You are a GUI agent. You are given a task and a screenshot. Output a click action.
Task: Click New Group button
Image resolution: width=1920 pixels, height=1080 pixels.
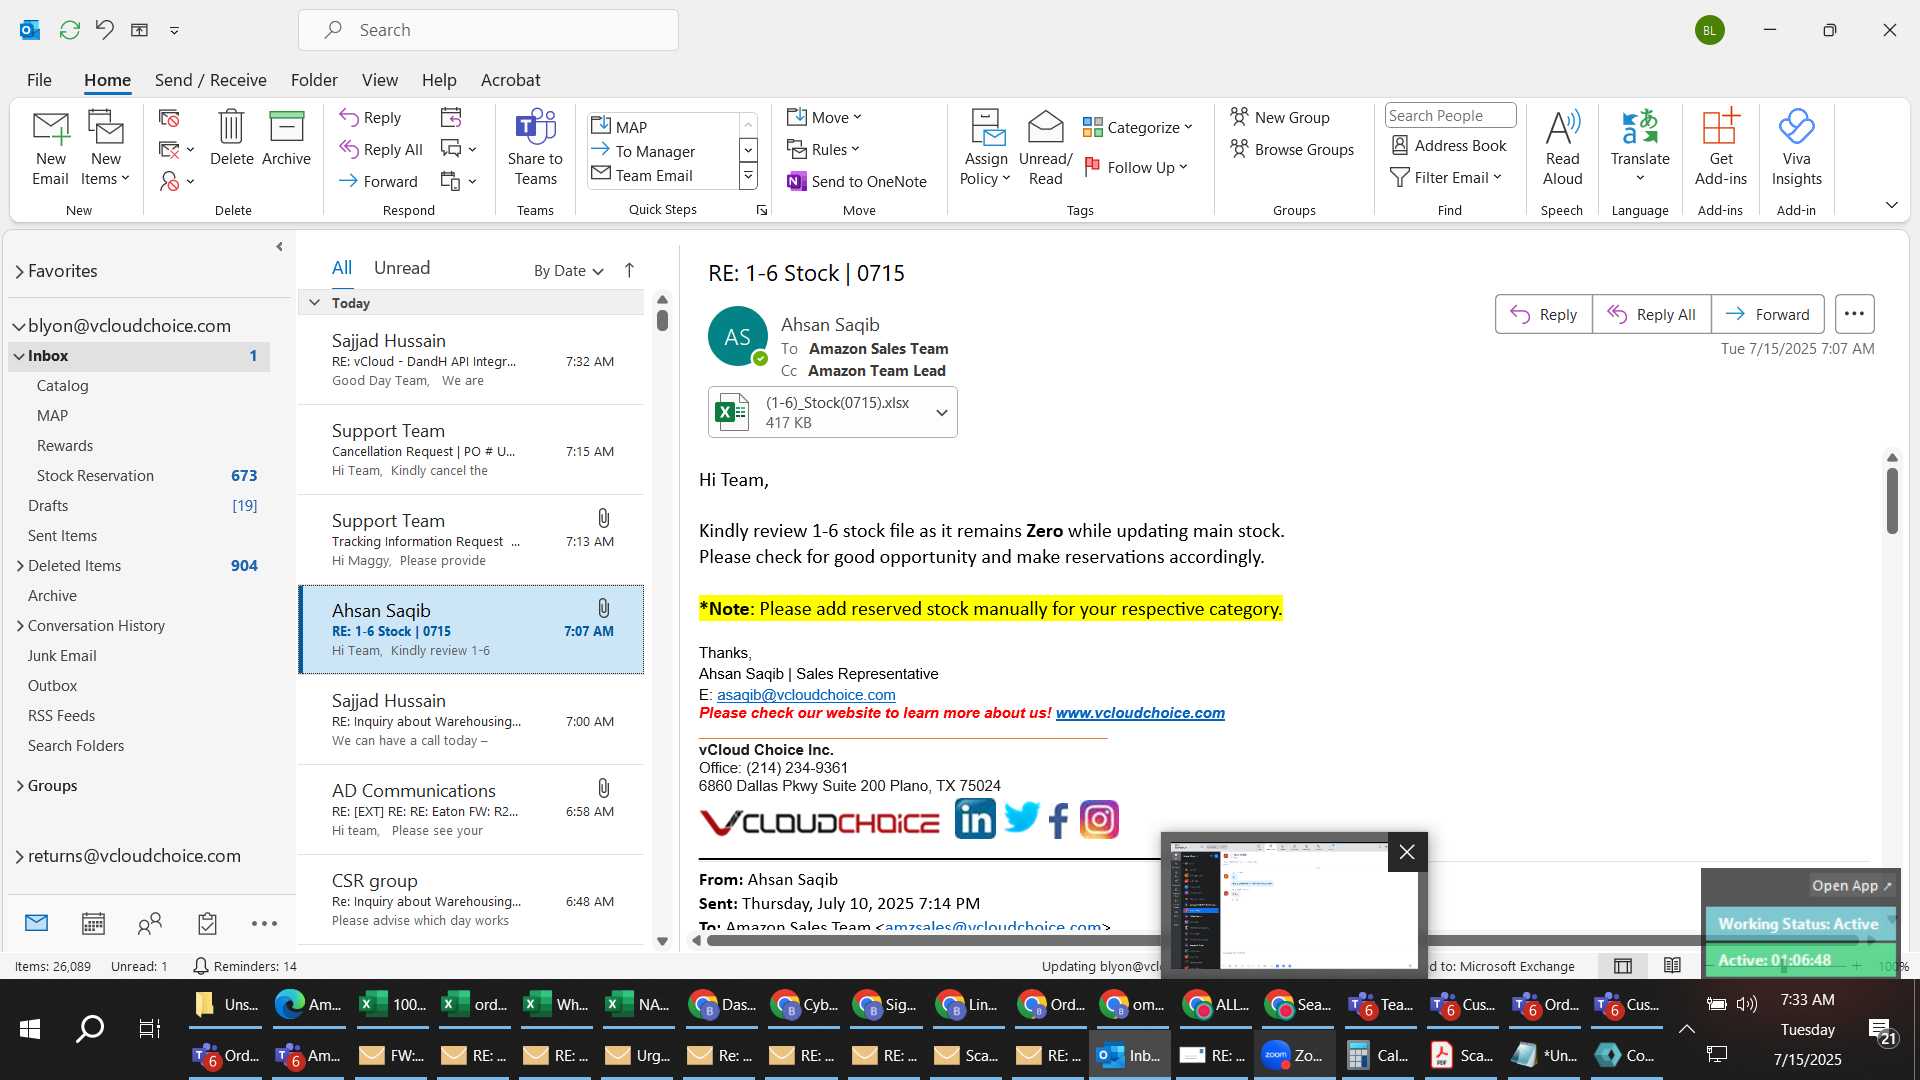[x=1279, y=117]
